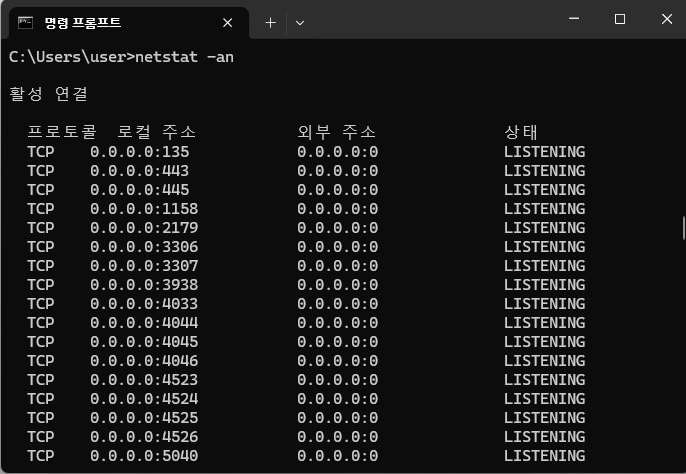Click local address 0.0.0.0:3938
Screen dimensions: 686x474
pyautogui.click(x=144, y=285)
